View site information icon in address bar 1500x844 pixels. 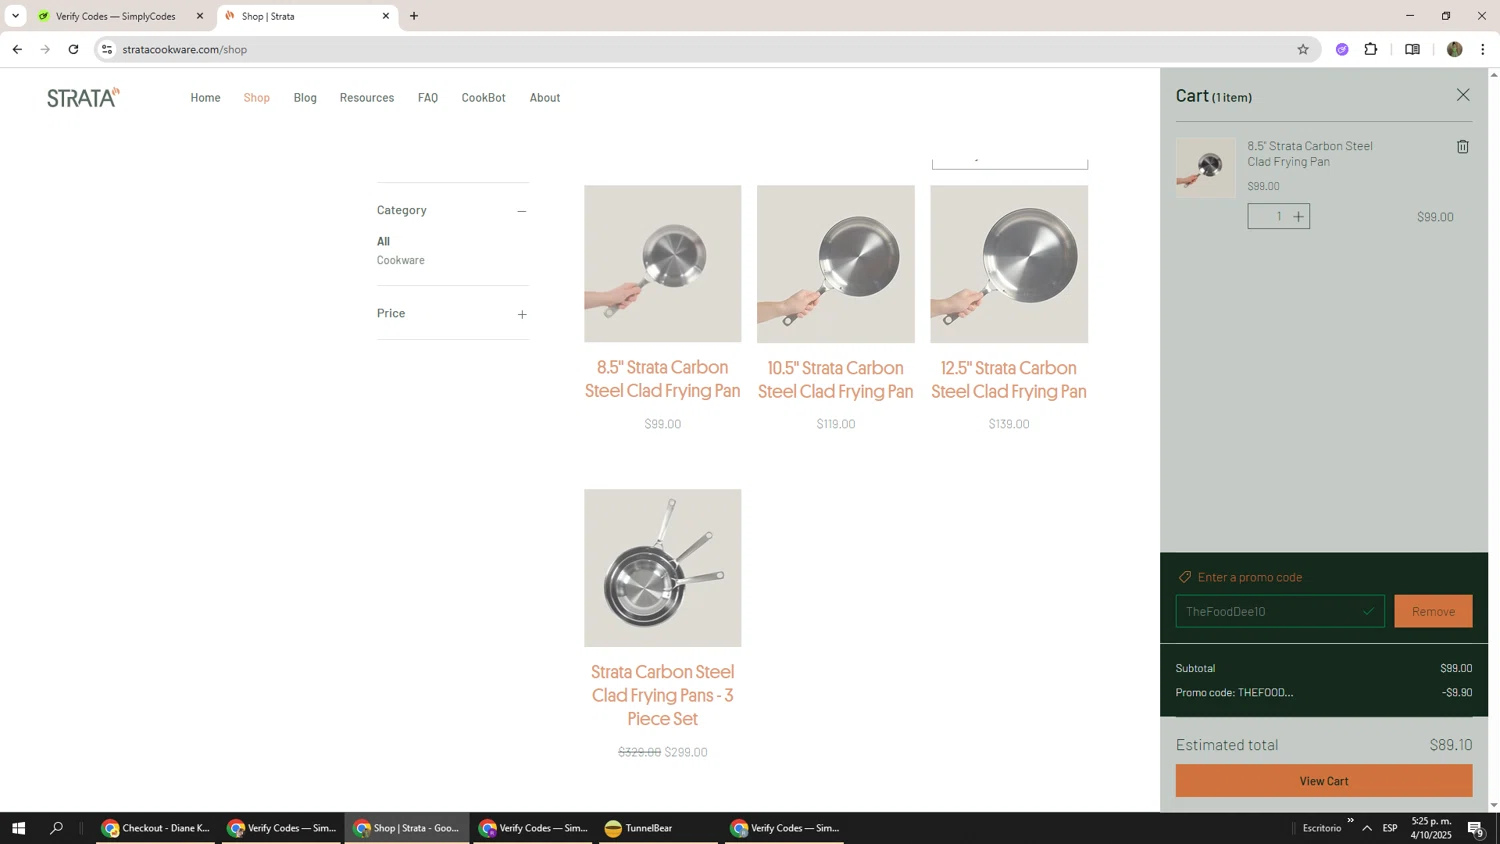(107, 49)
